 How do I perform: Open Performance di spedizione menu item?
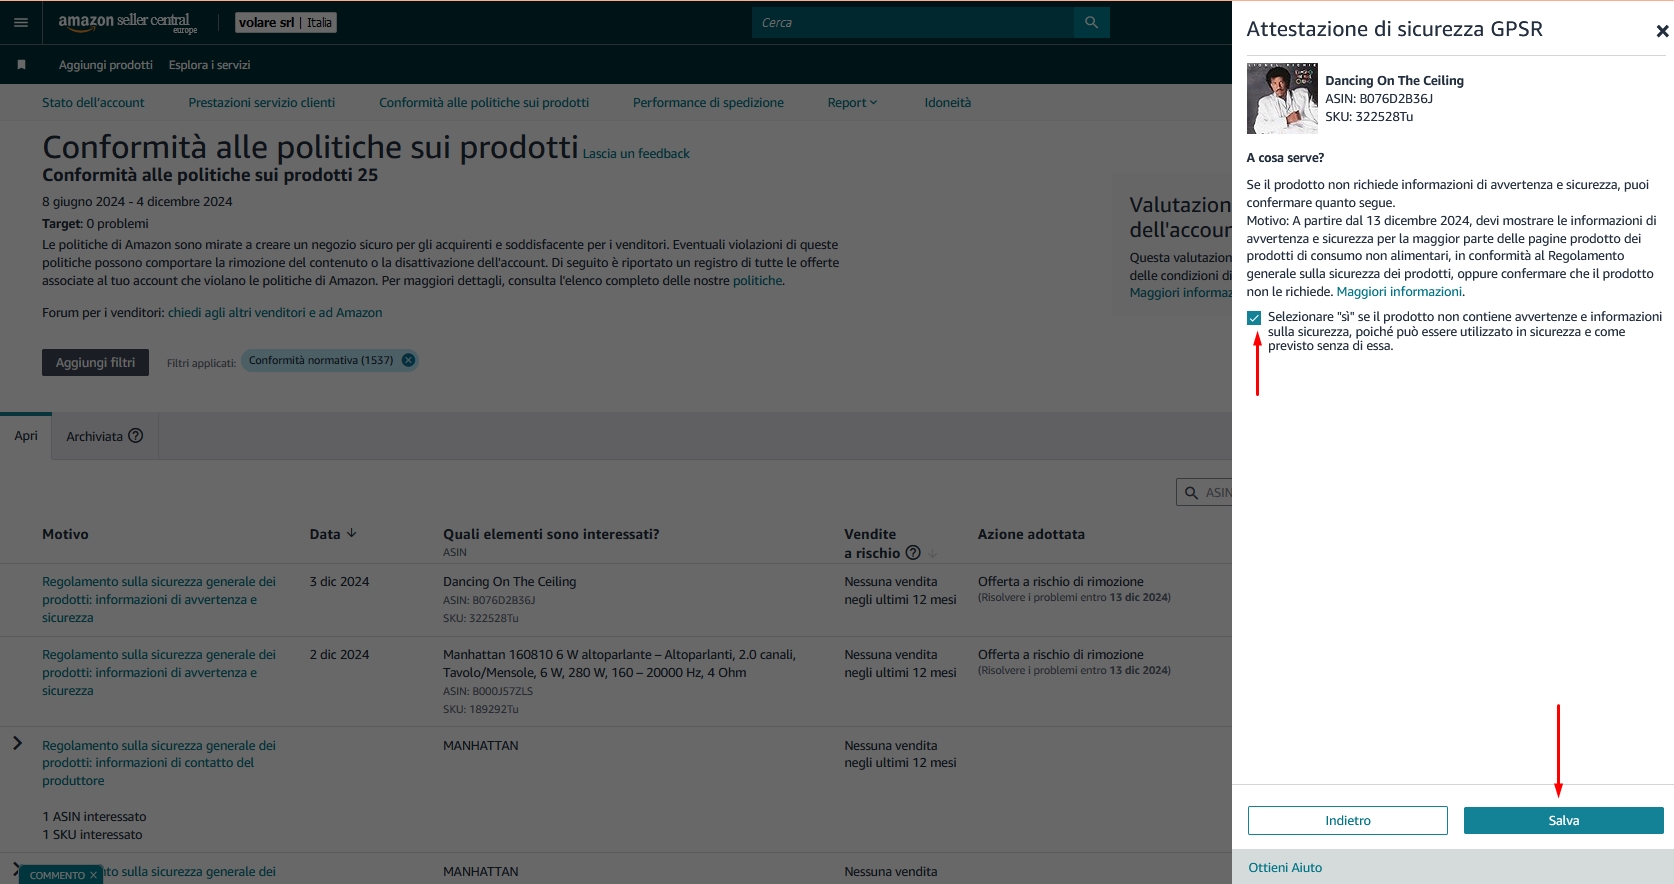click(x=708, y=103)
